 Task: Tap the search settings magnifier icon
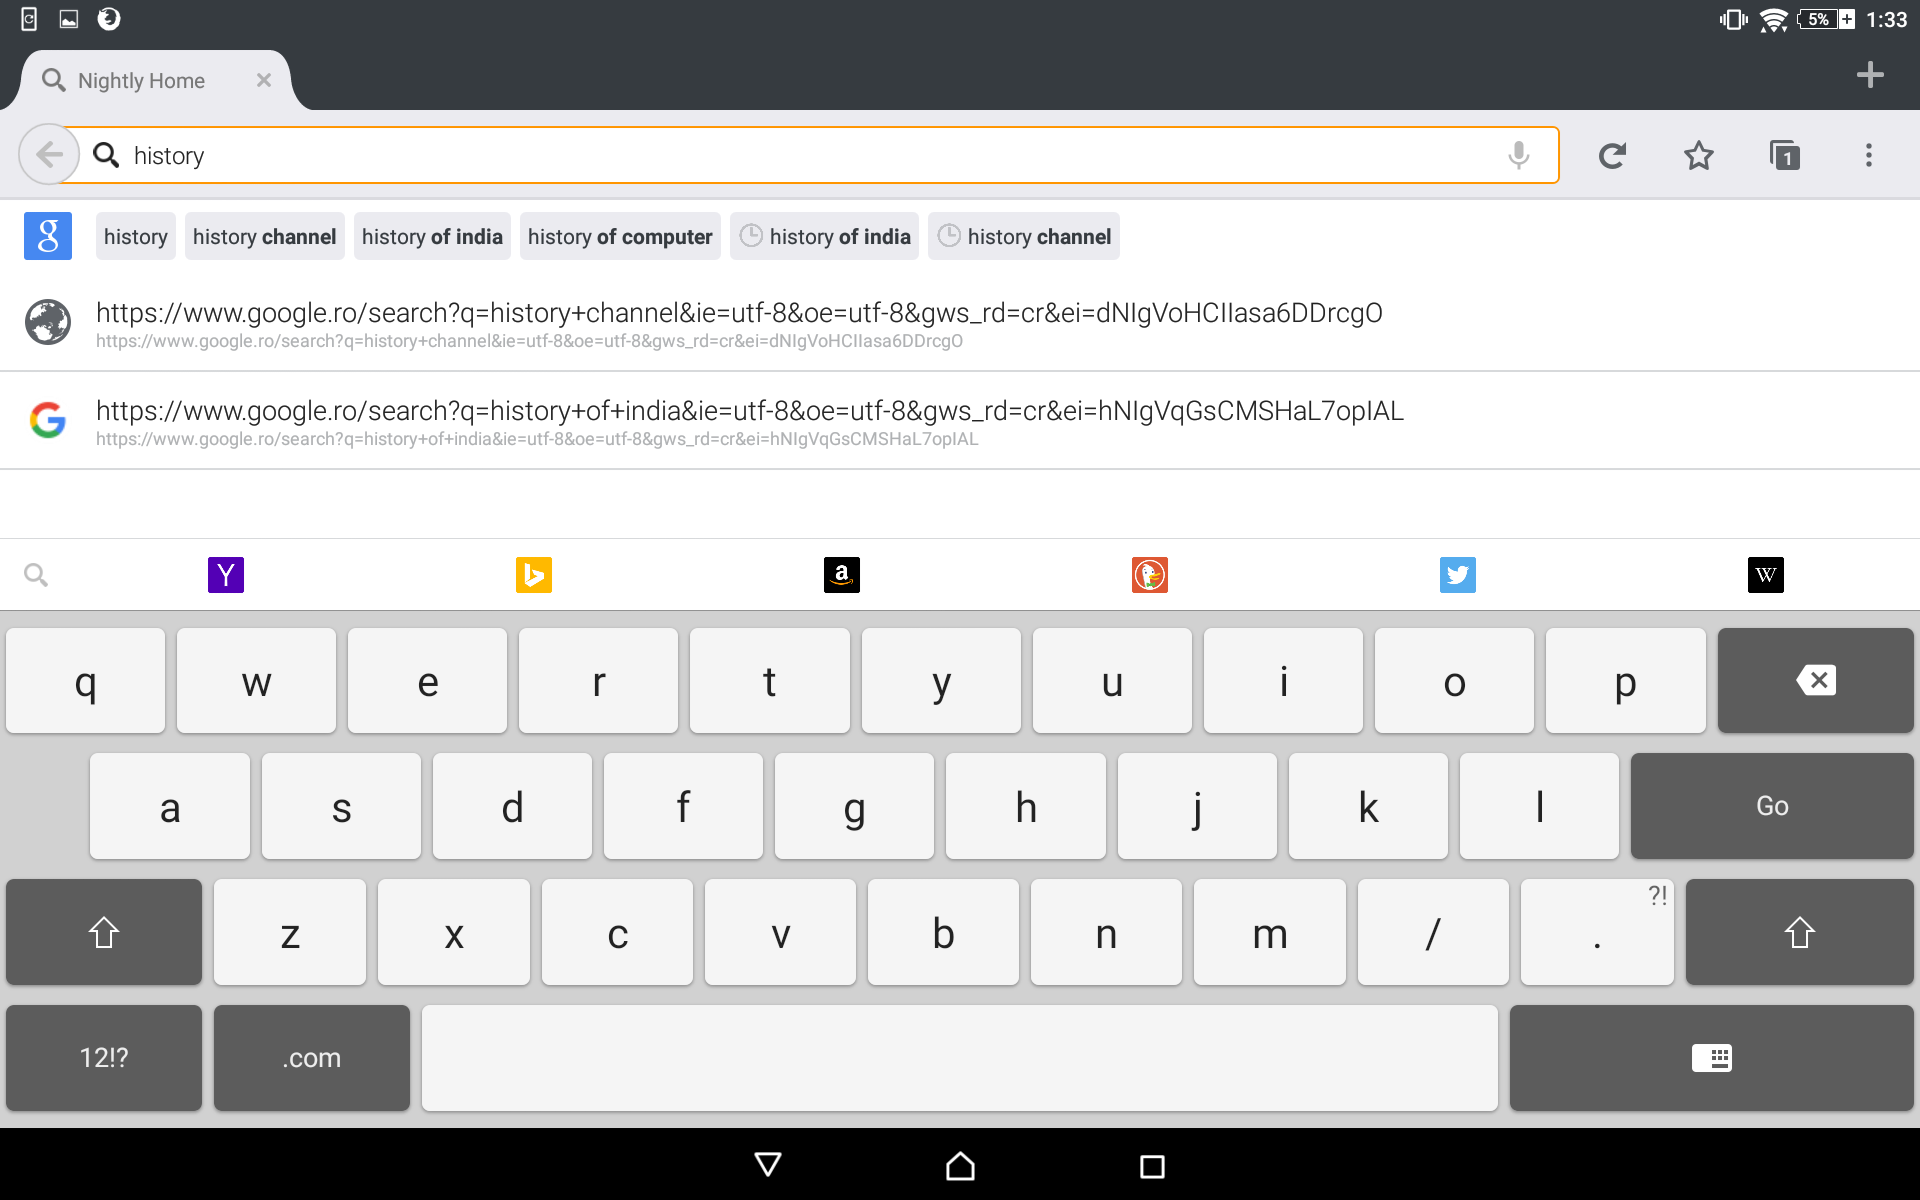[x=36, y=575]
